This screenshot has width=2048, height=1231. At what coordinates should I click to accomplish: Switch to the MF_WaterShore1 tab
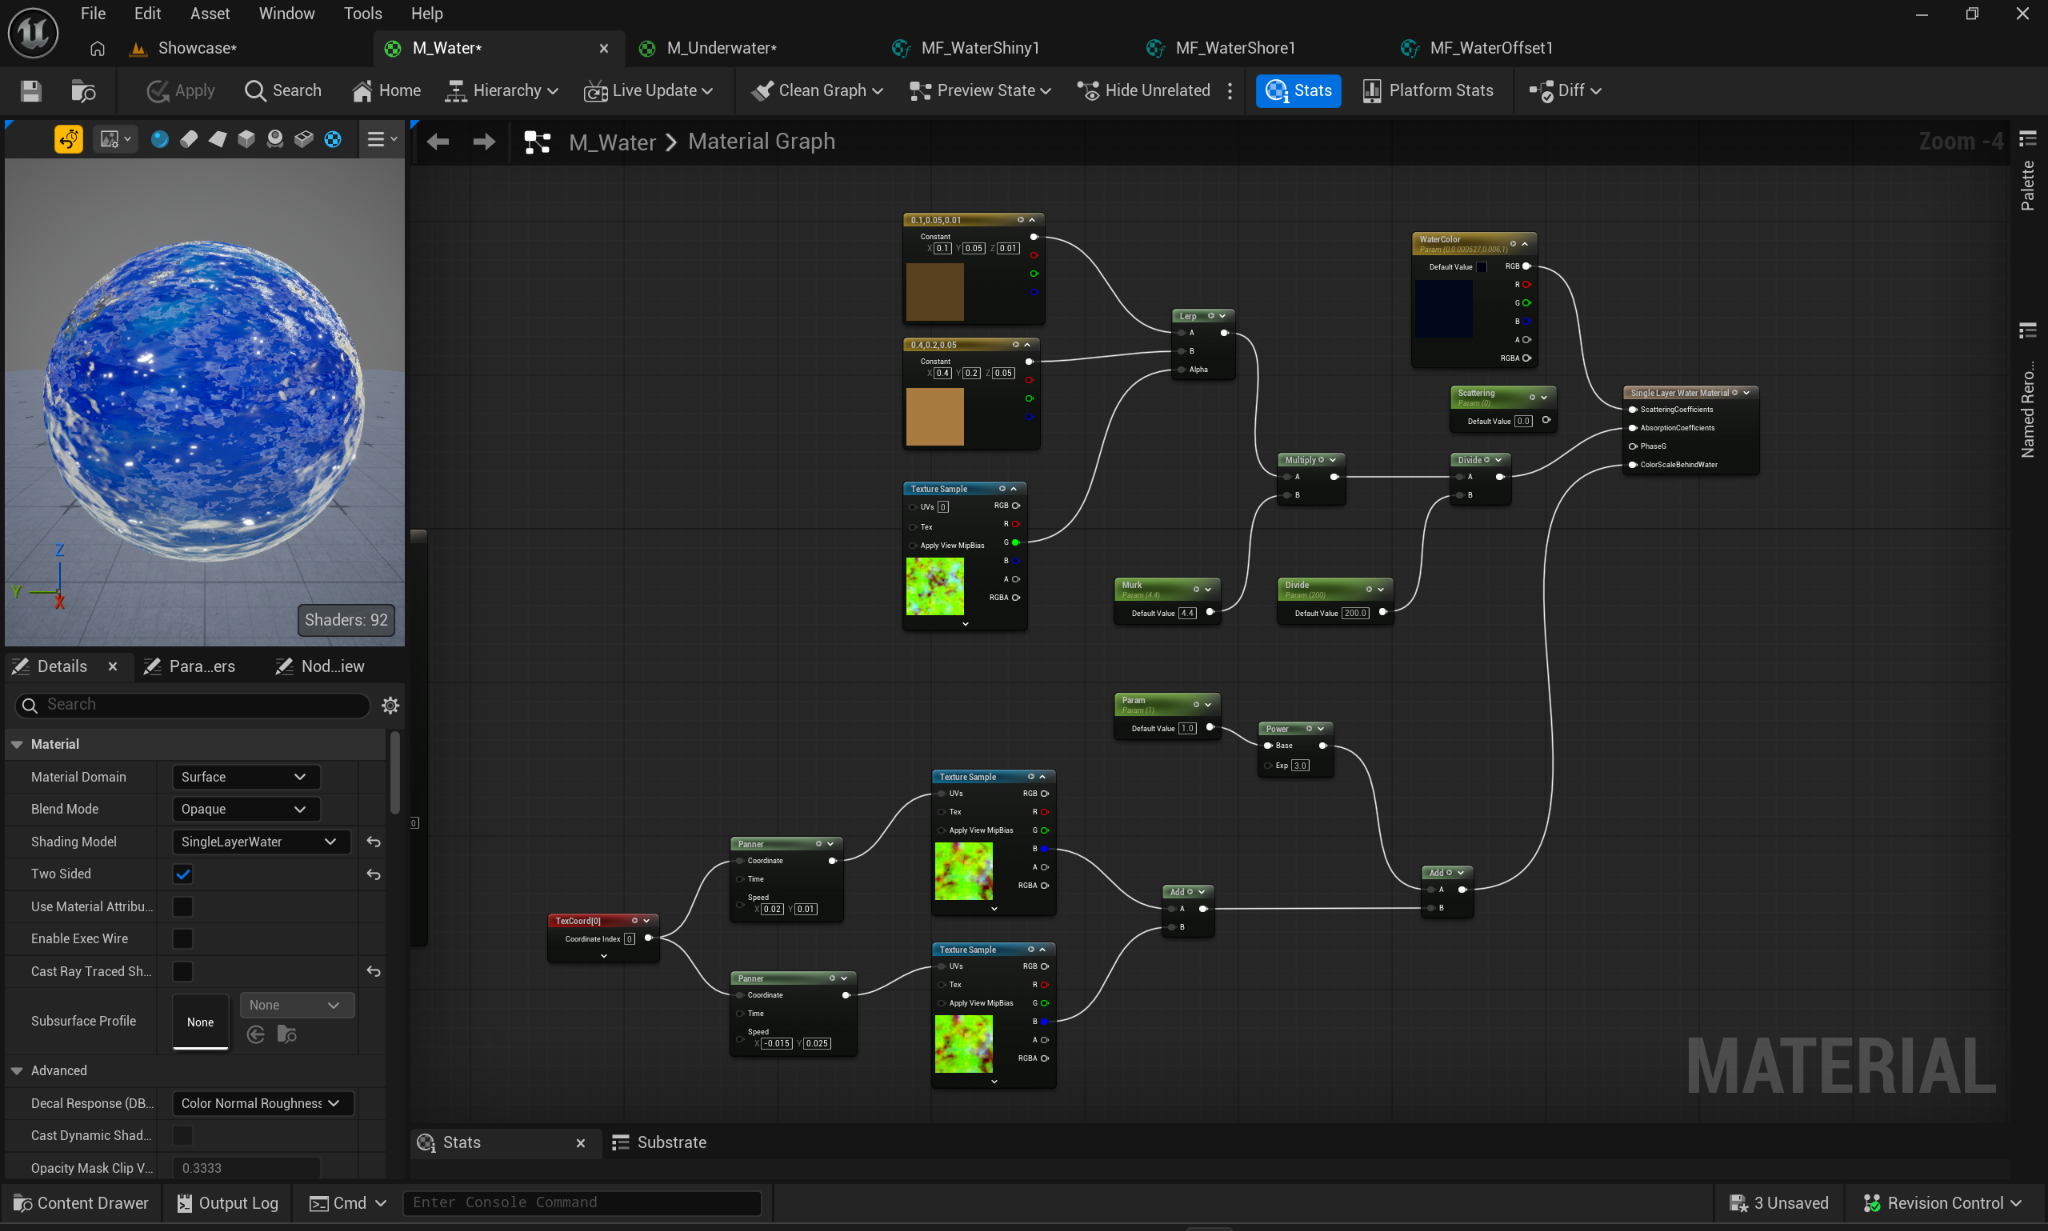pyautogui.click(x=1235, y=48)
